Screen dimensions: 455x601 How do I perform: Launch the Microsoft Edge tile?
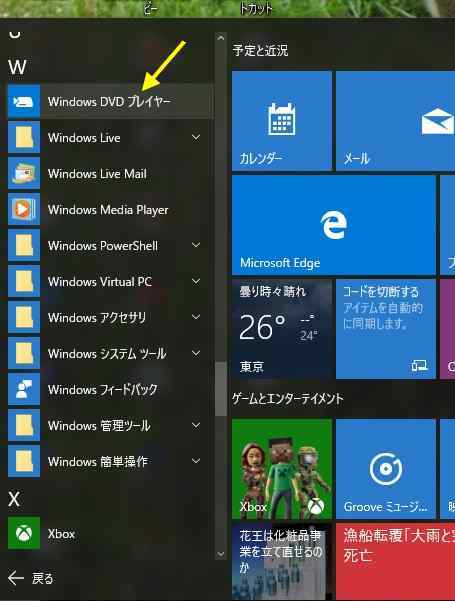coord(334,225)
